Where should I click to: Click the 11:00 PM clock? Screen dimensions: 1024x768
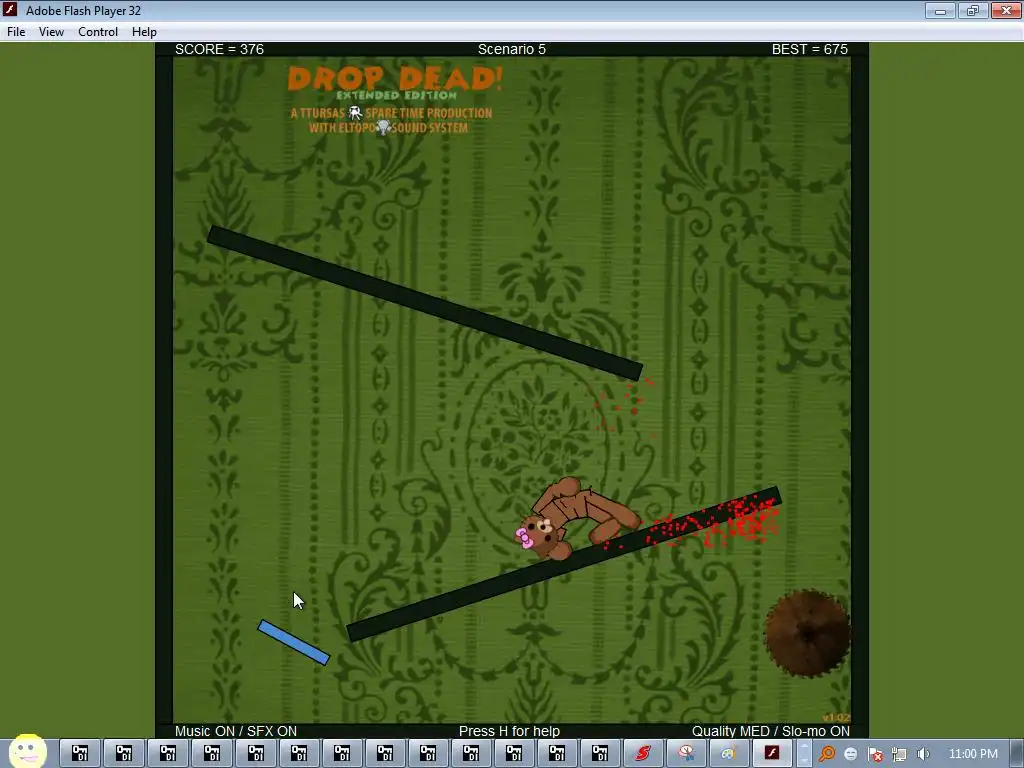(973, 754)
